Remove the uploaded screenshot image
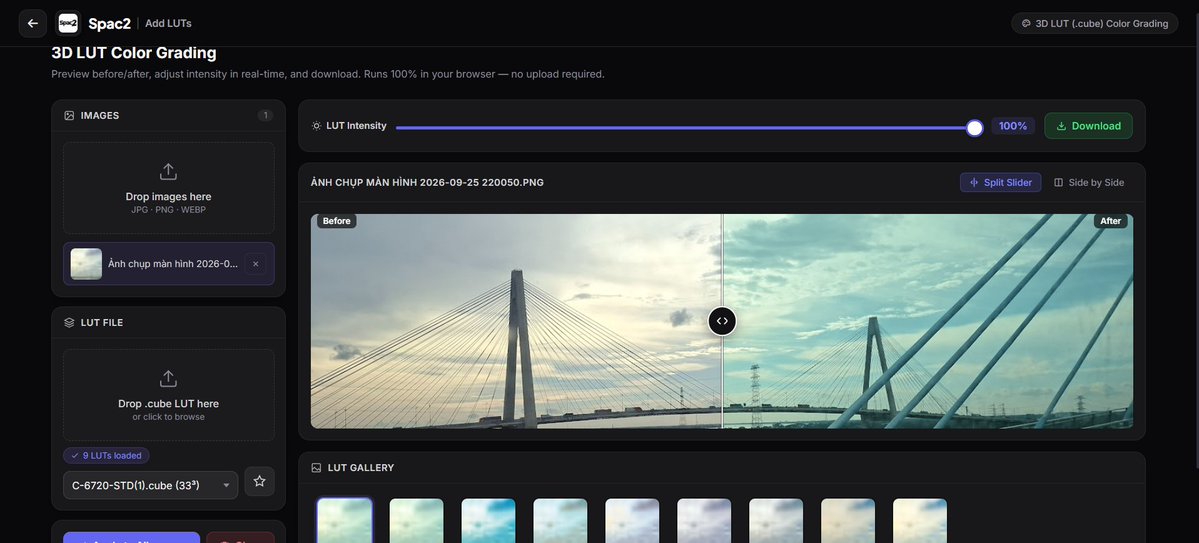This screenshot has height=543, width=1199. [x=255, y=264]
